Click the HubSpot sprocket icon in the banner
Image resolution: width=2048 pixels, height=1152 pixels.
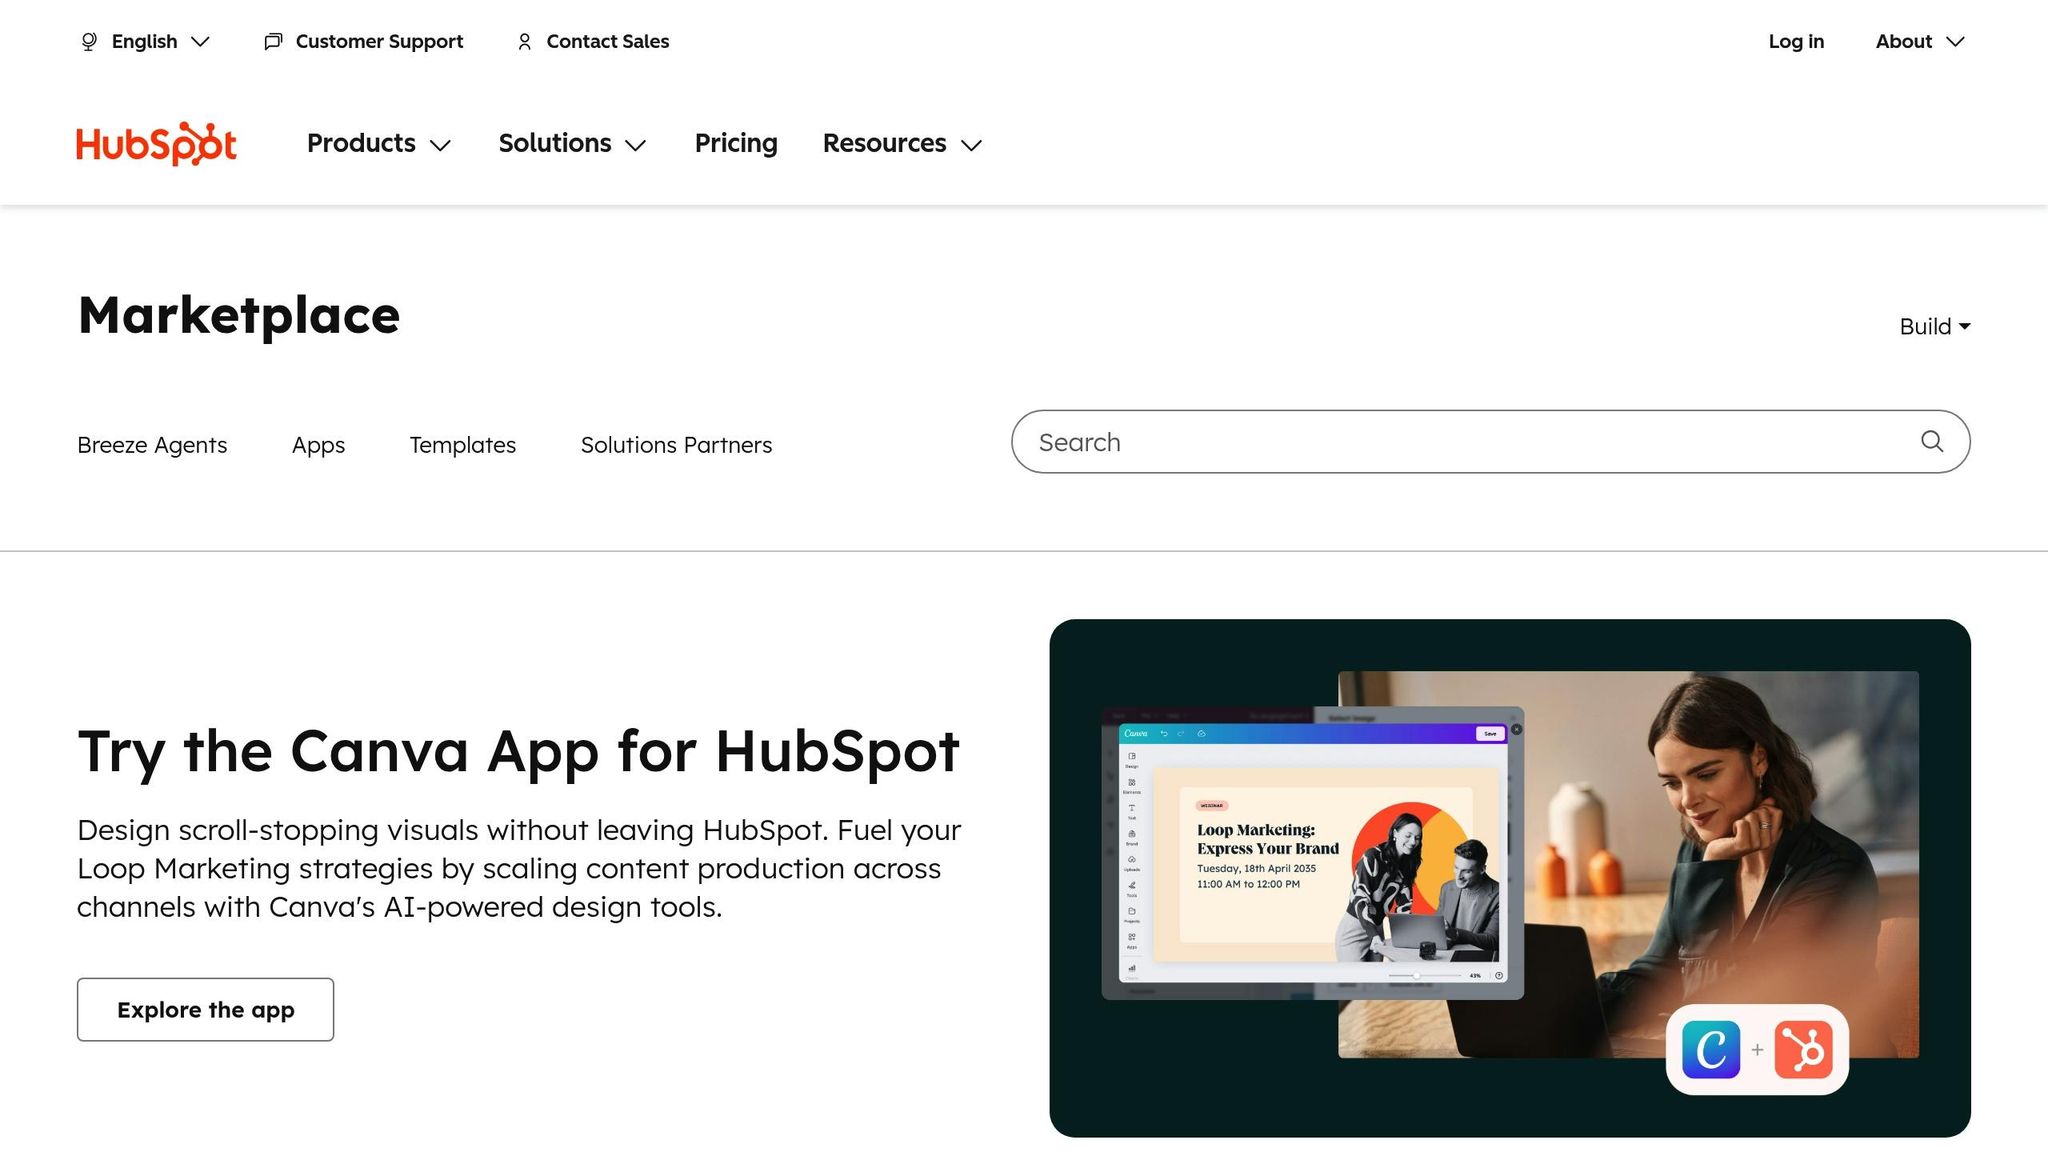coord(1803,1050)
